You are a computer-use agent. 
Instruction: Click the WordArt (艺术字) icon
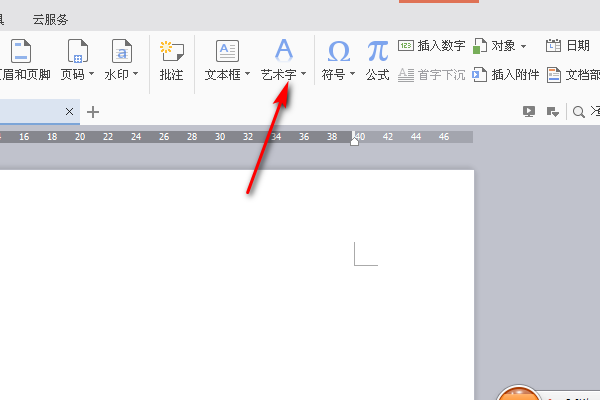pos(284,50)
